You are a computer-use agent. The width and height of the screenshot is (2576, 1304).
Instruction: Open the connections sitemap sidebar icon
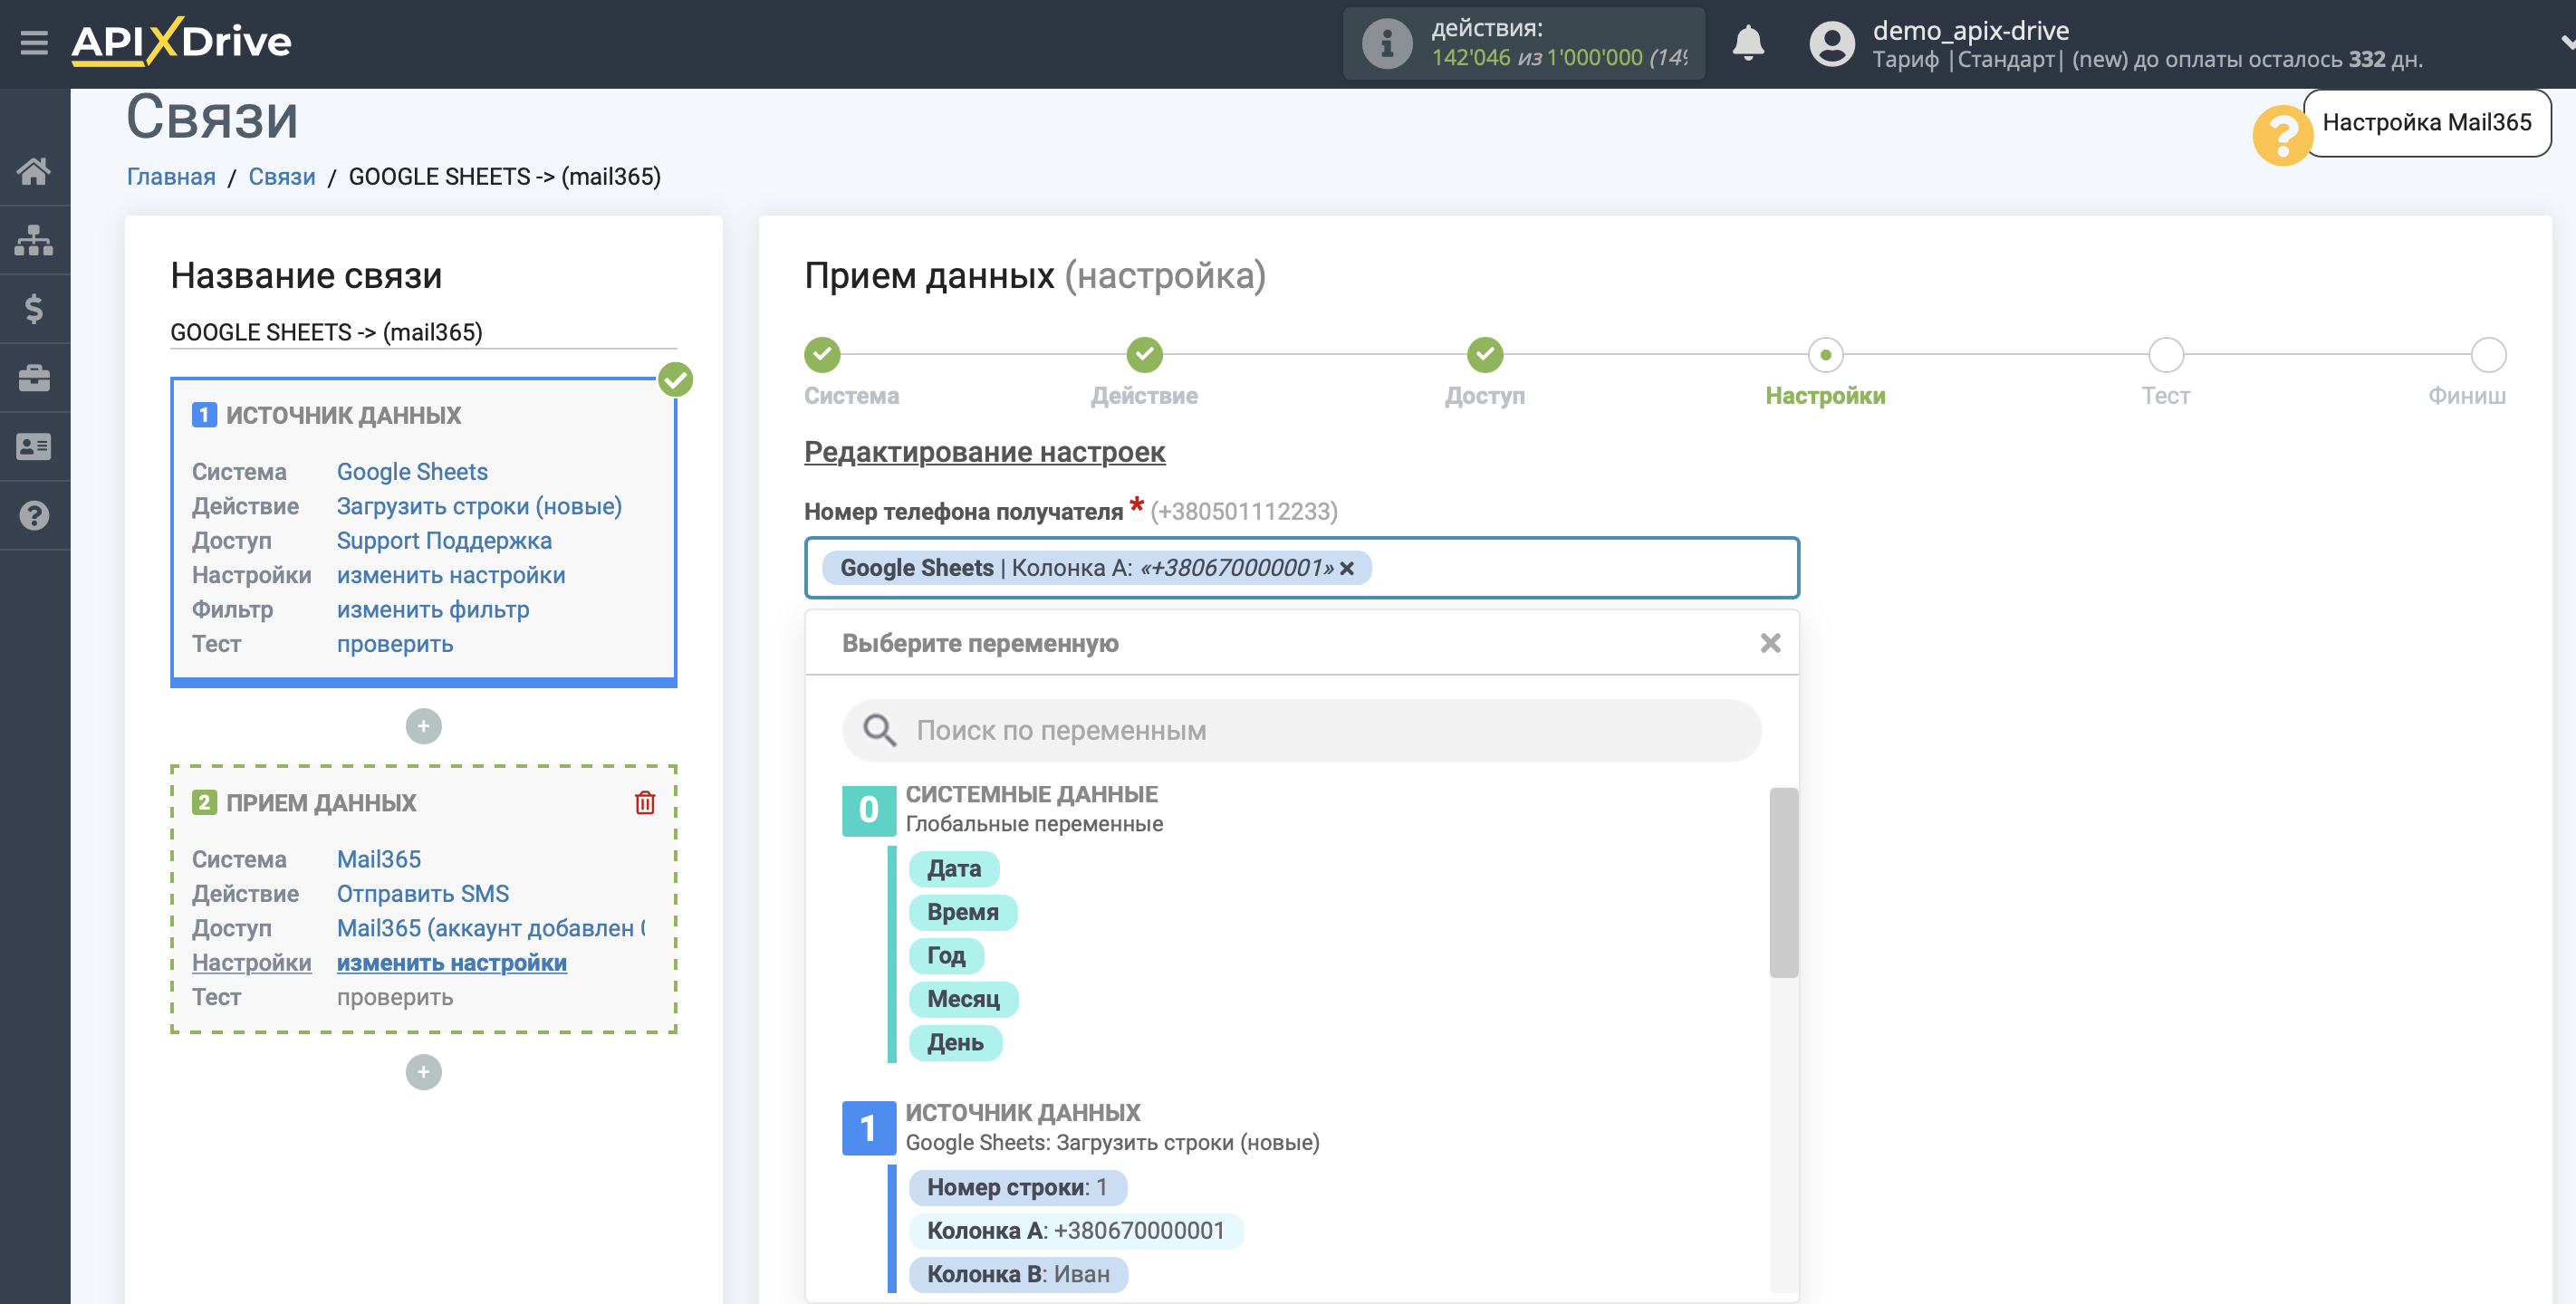tap(34, 240)
